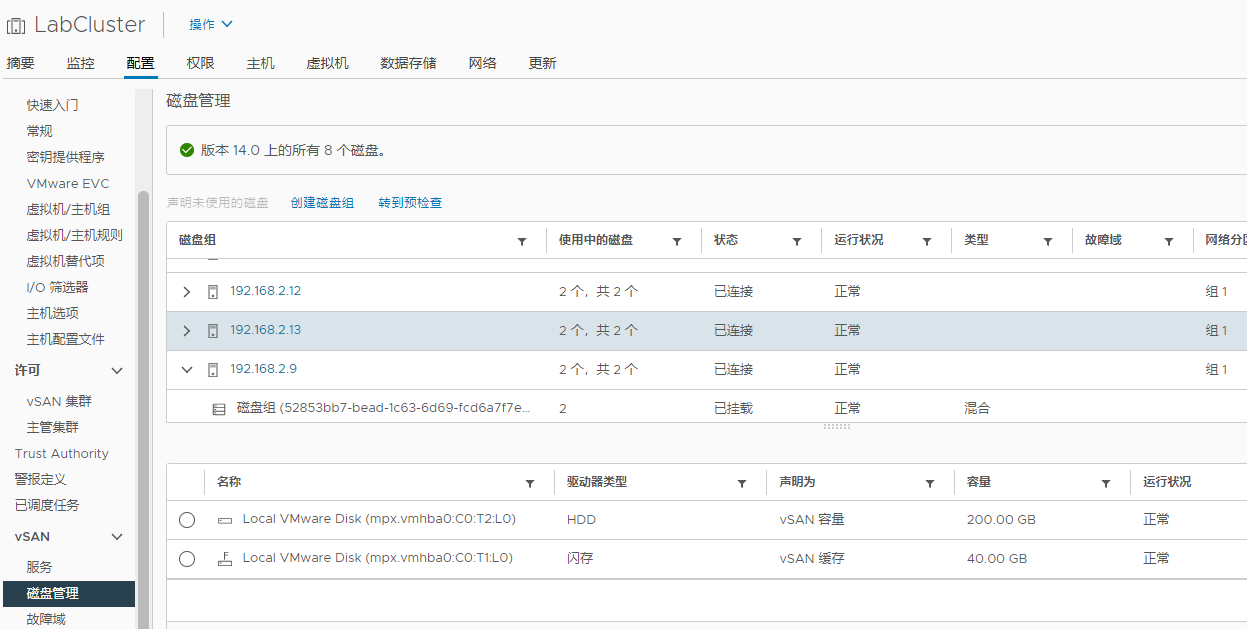Screen dimensions: 1247x629
Task: Open 故障域 in sidebar
Action: pyautogui.click(x=46, y=619)
